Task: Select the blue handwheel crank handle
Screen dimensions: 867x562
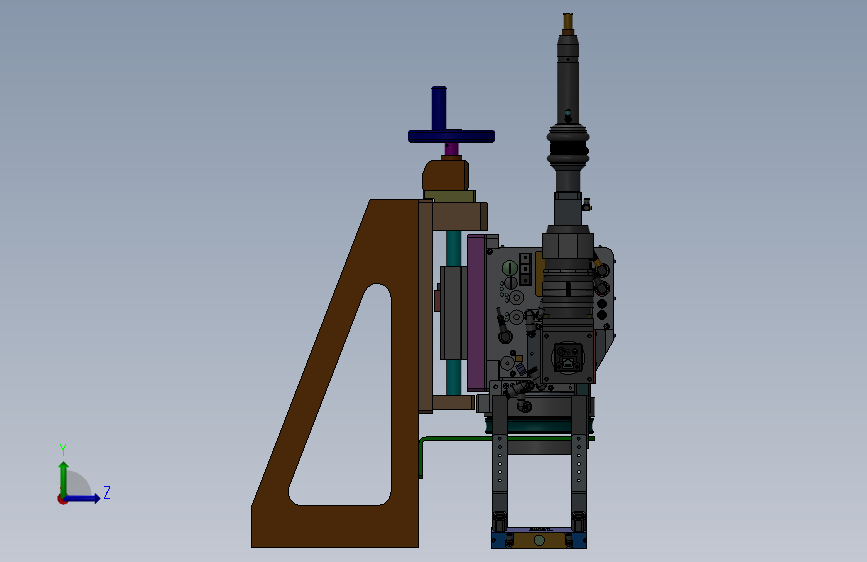Action: [x=439, y=108]
